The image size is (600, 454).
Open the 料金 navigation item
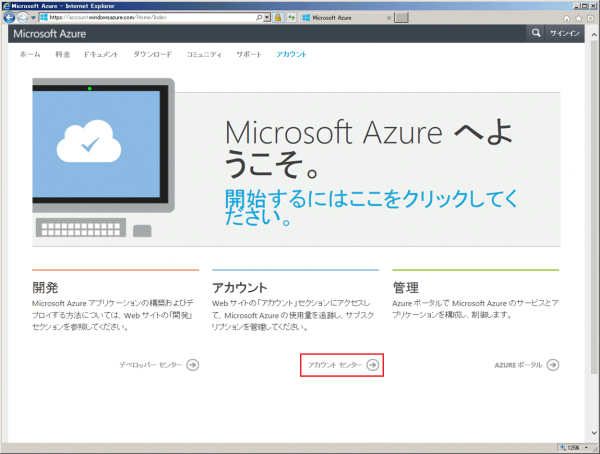tap(62, 54)
